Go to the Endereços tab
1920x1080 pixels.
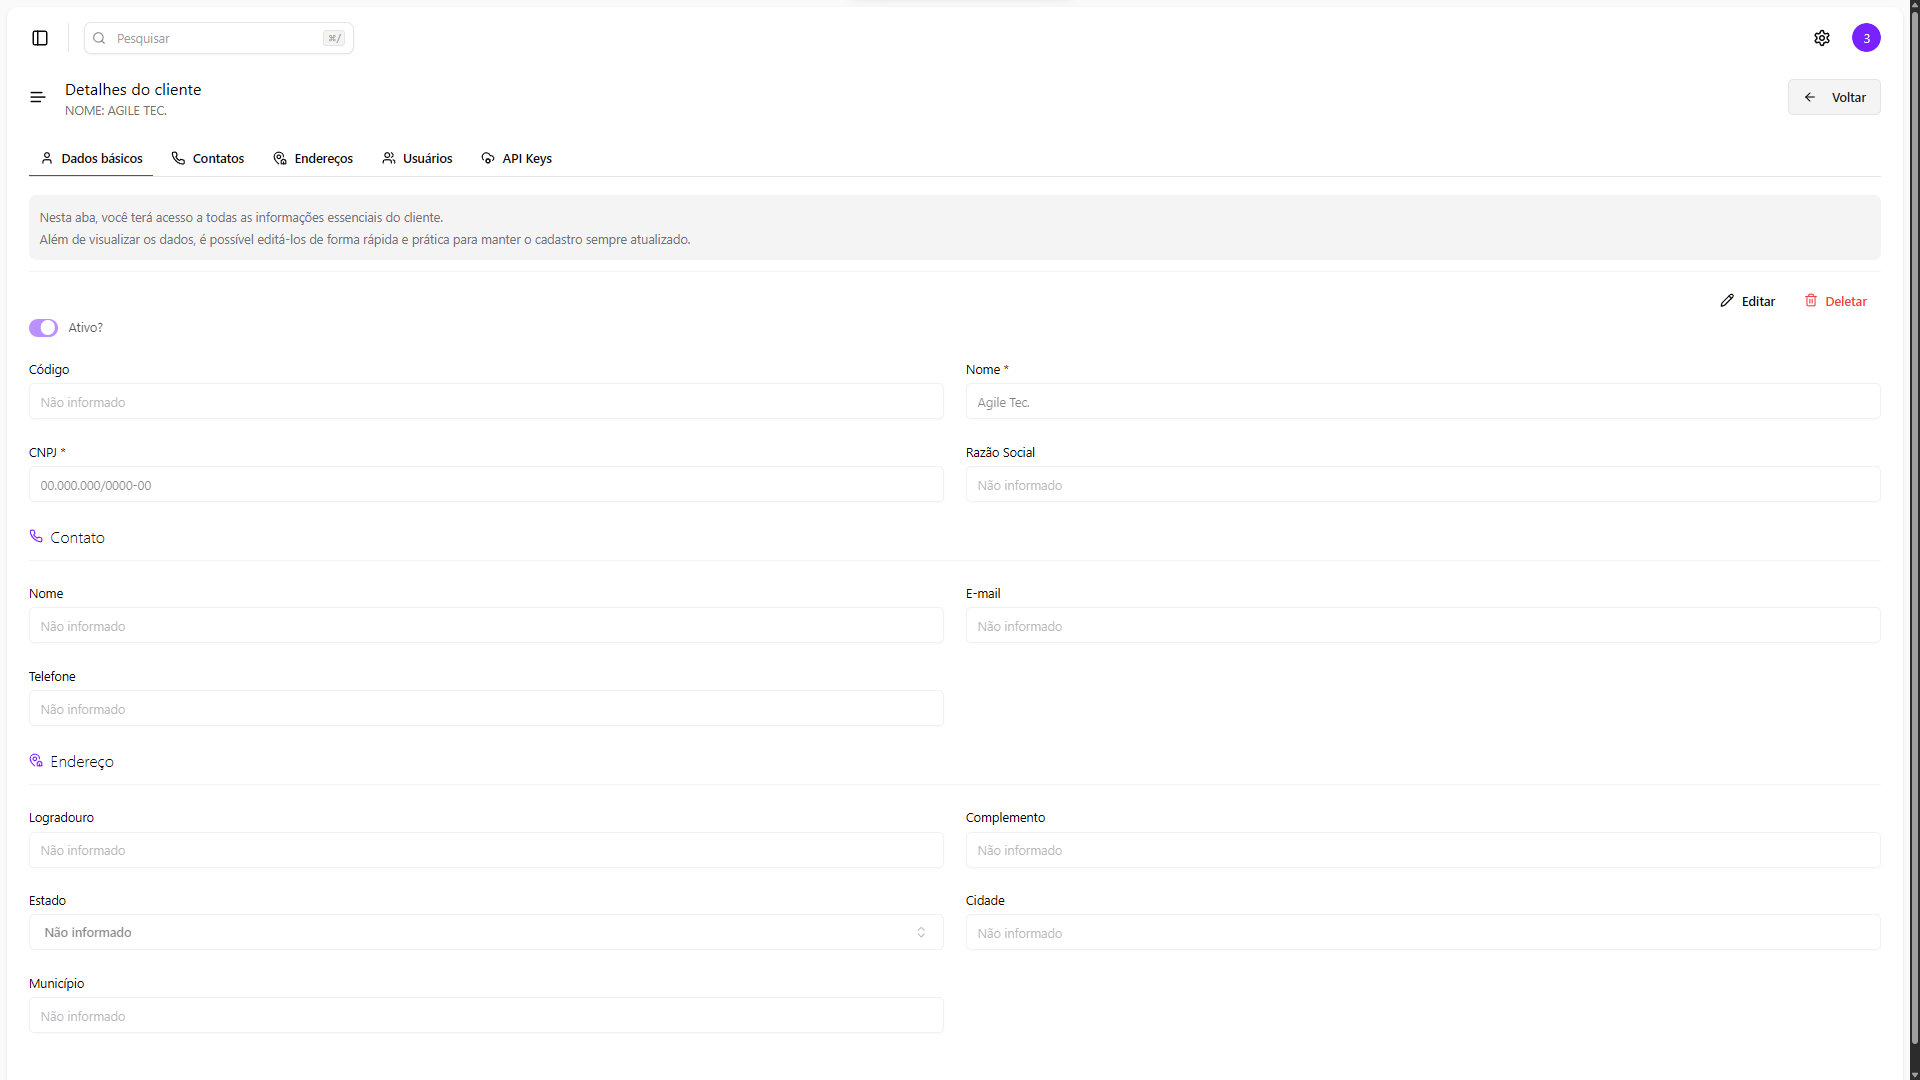tap(313, 158)
